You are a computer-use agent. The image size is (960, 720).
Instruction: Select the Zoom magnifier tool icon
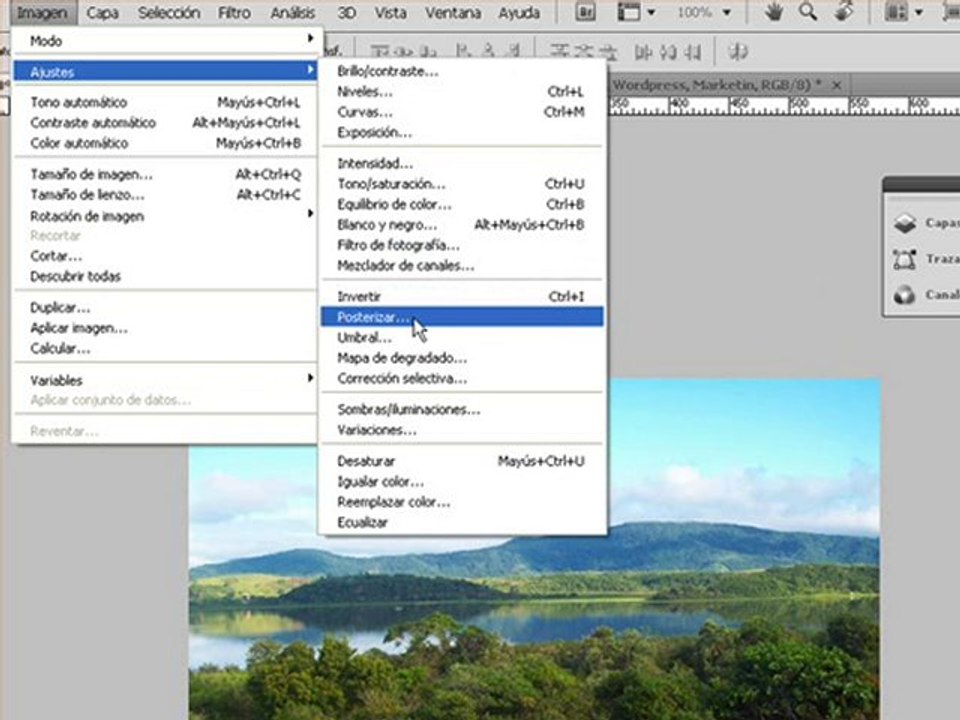click(808, 12)
